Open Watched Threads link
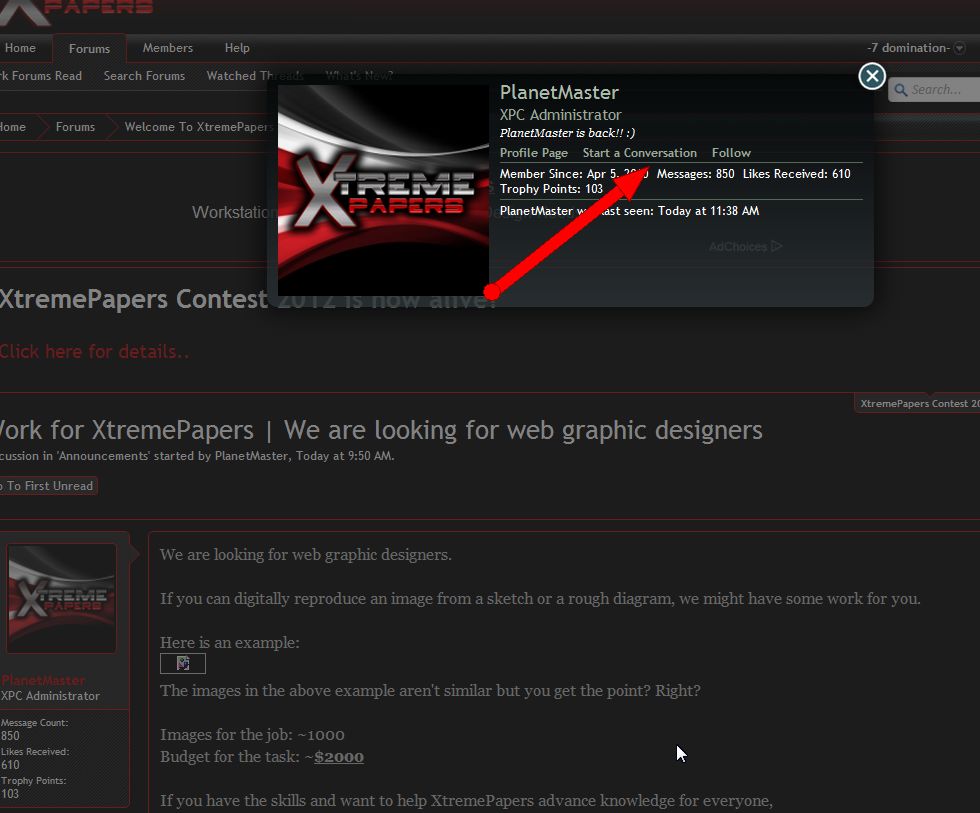The height and width of the screenshot is (813, 980). click(255, 76)
